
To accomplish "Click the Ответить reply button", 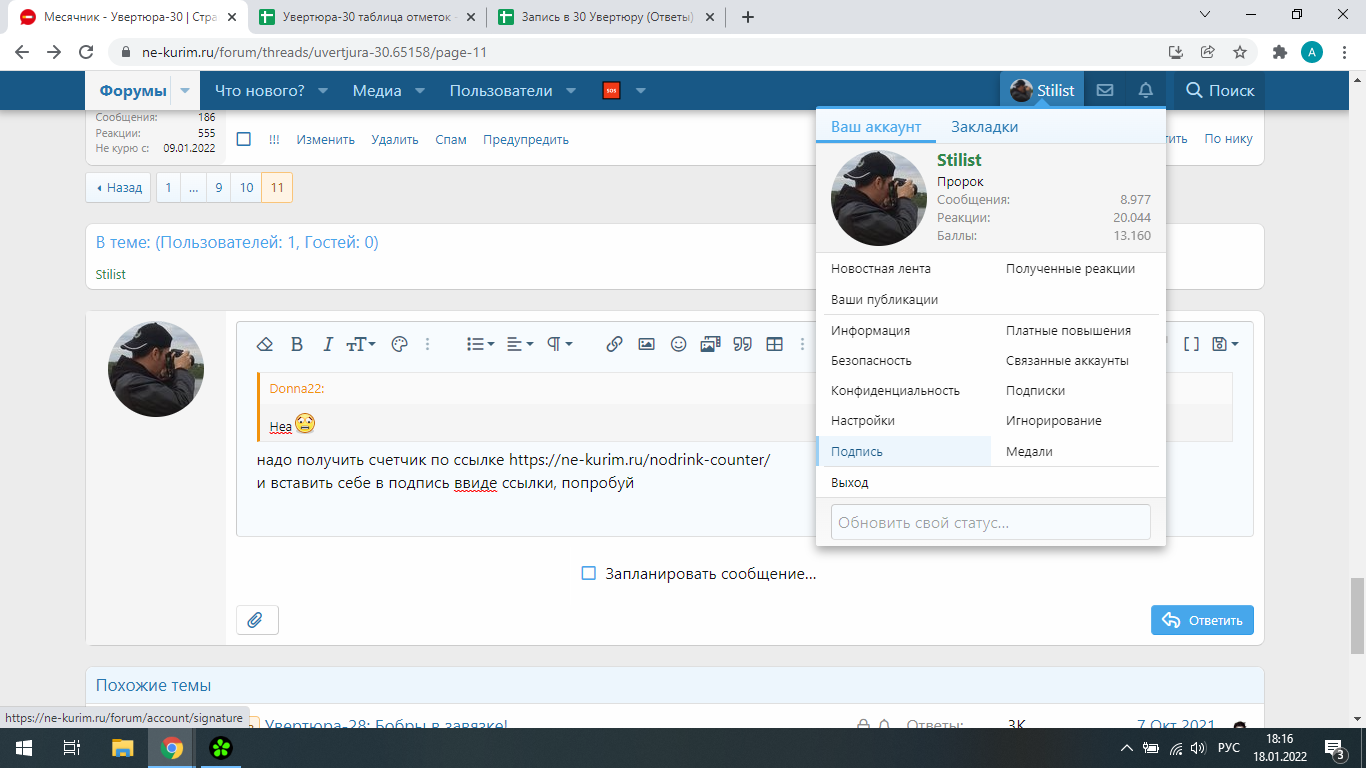I will coord(1202,620).
